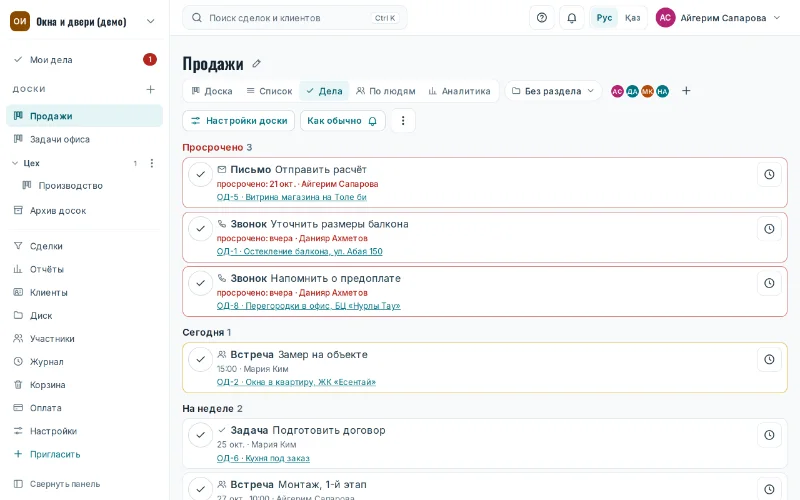
Task: Click clock icon for Замер на объекте
Action: pyautogui.click(x=769, y=360)
